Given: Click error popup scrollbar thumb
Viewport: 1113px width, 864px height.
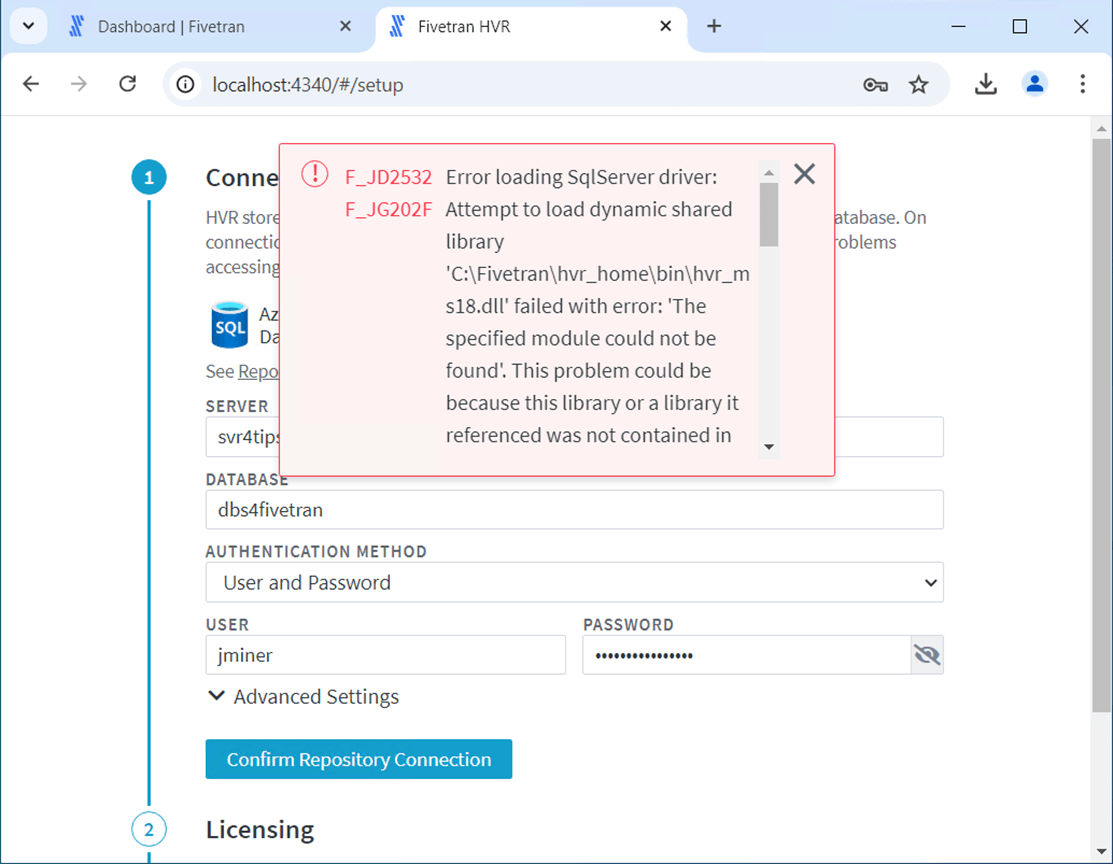Looking at the screenshot, I should (769, 214).
